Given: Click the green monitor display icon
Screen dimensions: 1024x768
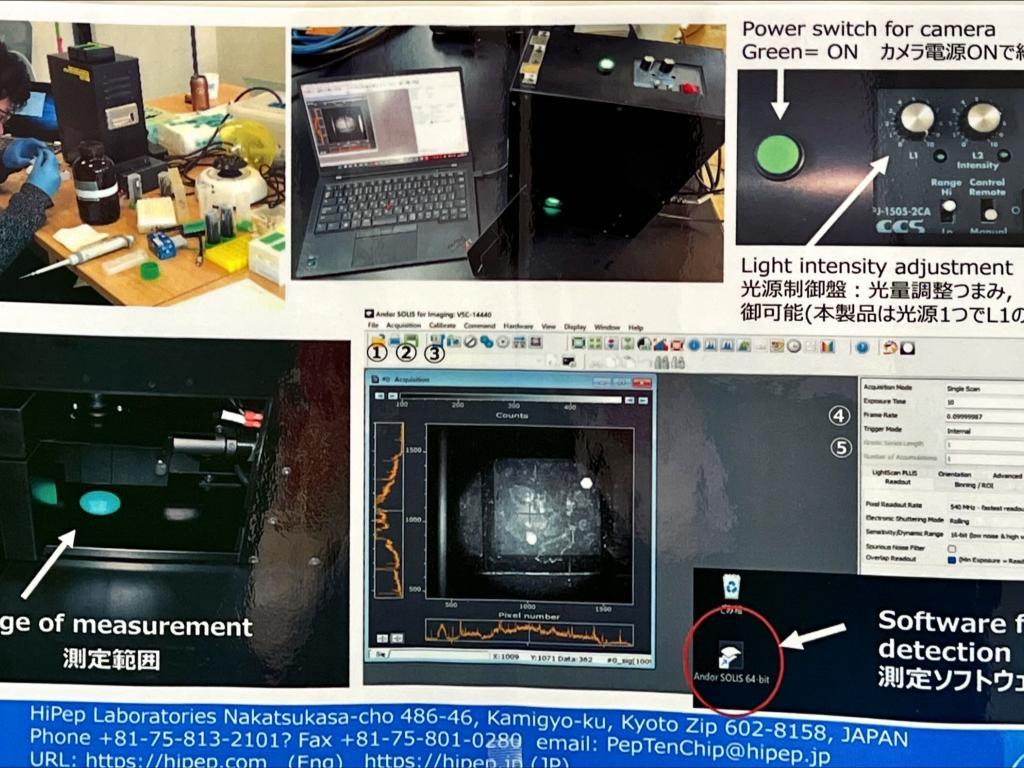Looking at the screenshot, I should coord(578,343).
